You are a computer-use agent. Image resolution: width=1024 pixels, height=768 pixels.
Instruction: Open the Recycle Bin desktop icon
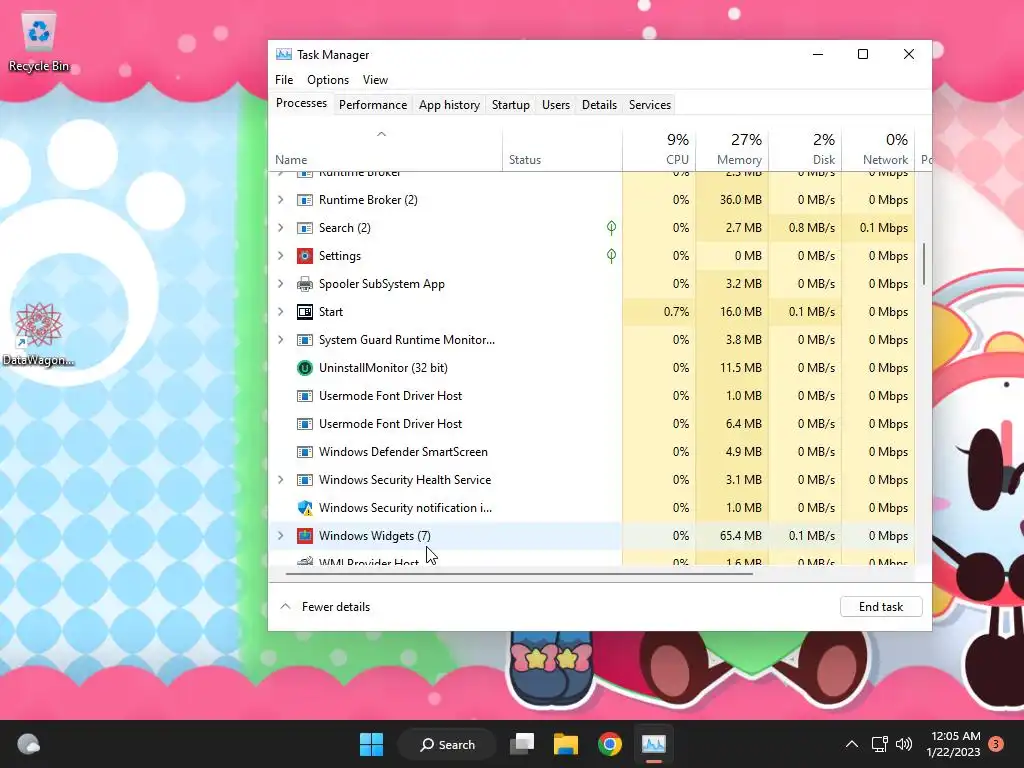[39, 42]
